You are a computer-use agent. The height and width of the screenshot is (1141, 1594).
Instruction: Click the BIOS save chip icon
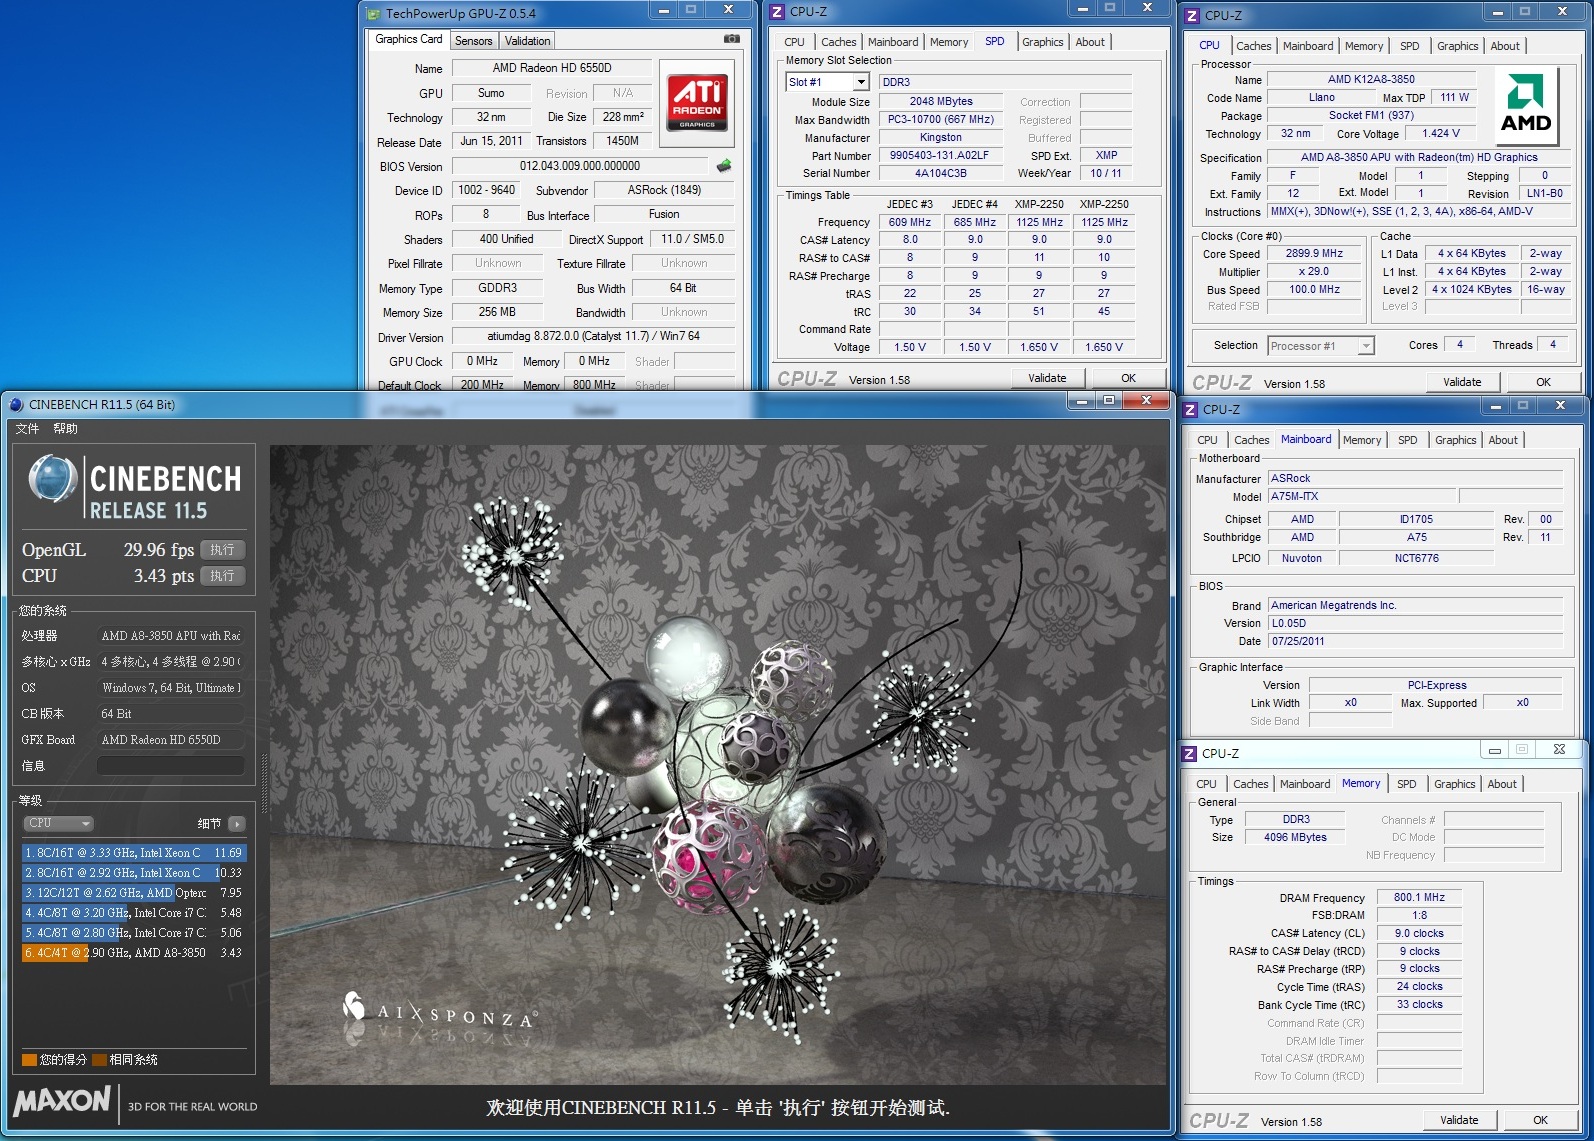[x=724, y=166]
